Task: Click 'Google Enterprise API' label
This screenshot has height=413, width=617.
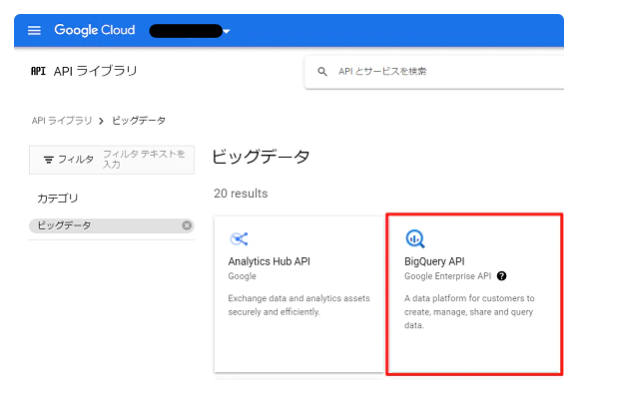Action: coord(447,276)
